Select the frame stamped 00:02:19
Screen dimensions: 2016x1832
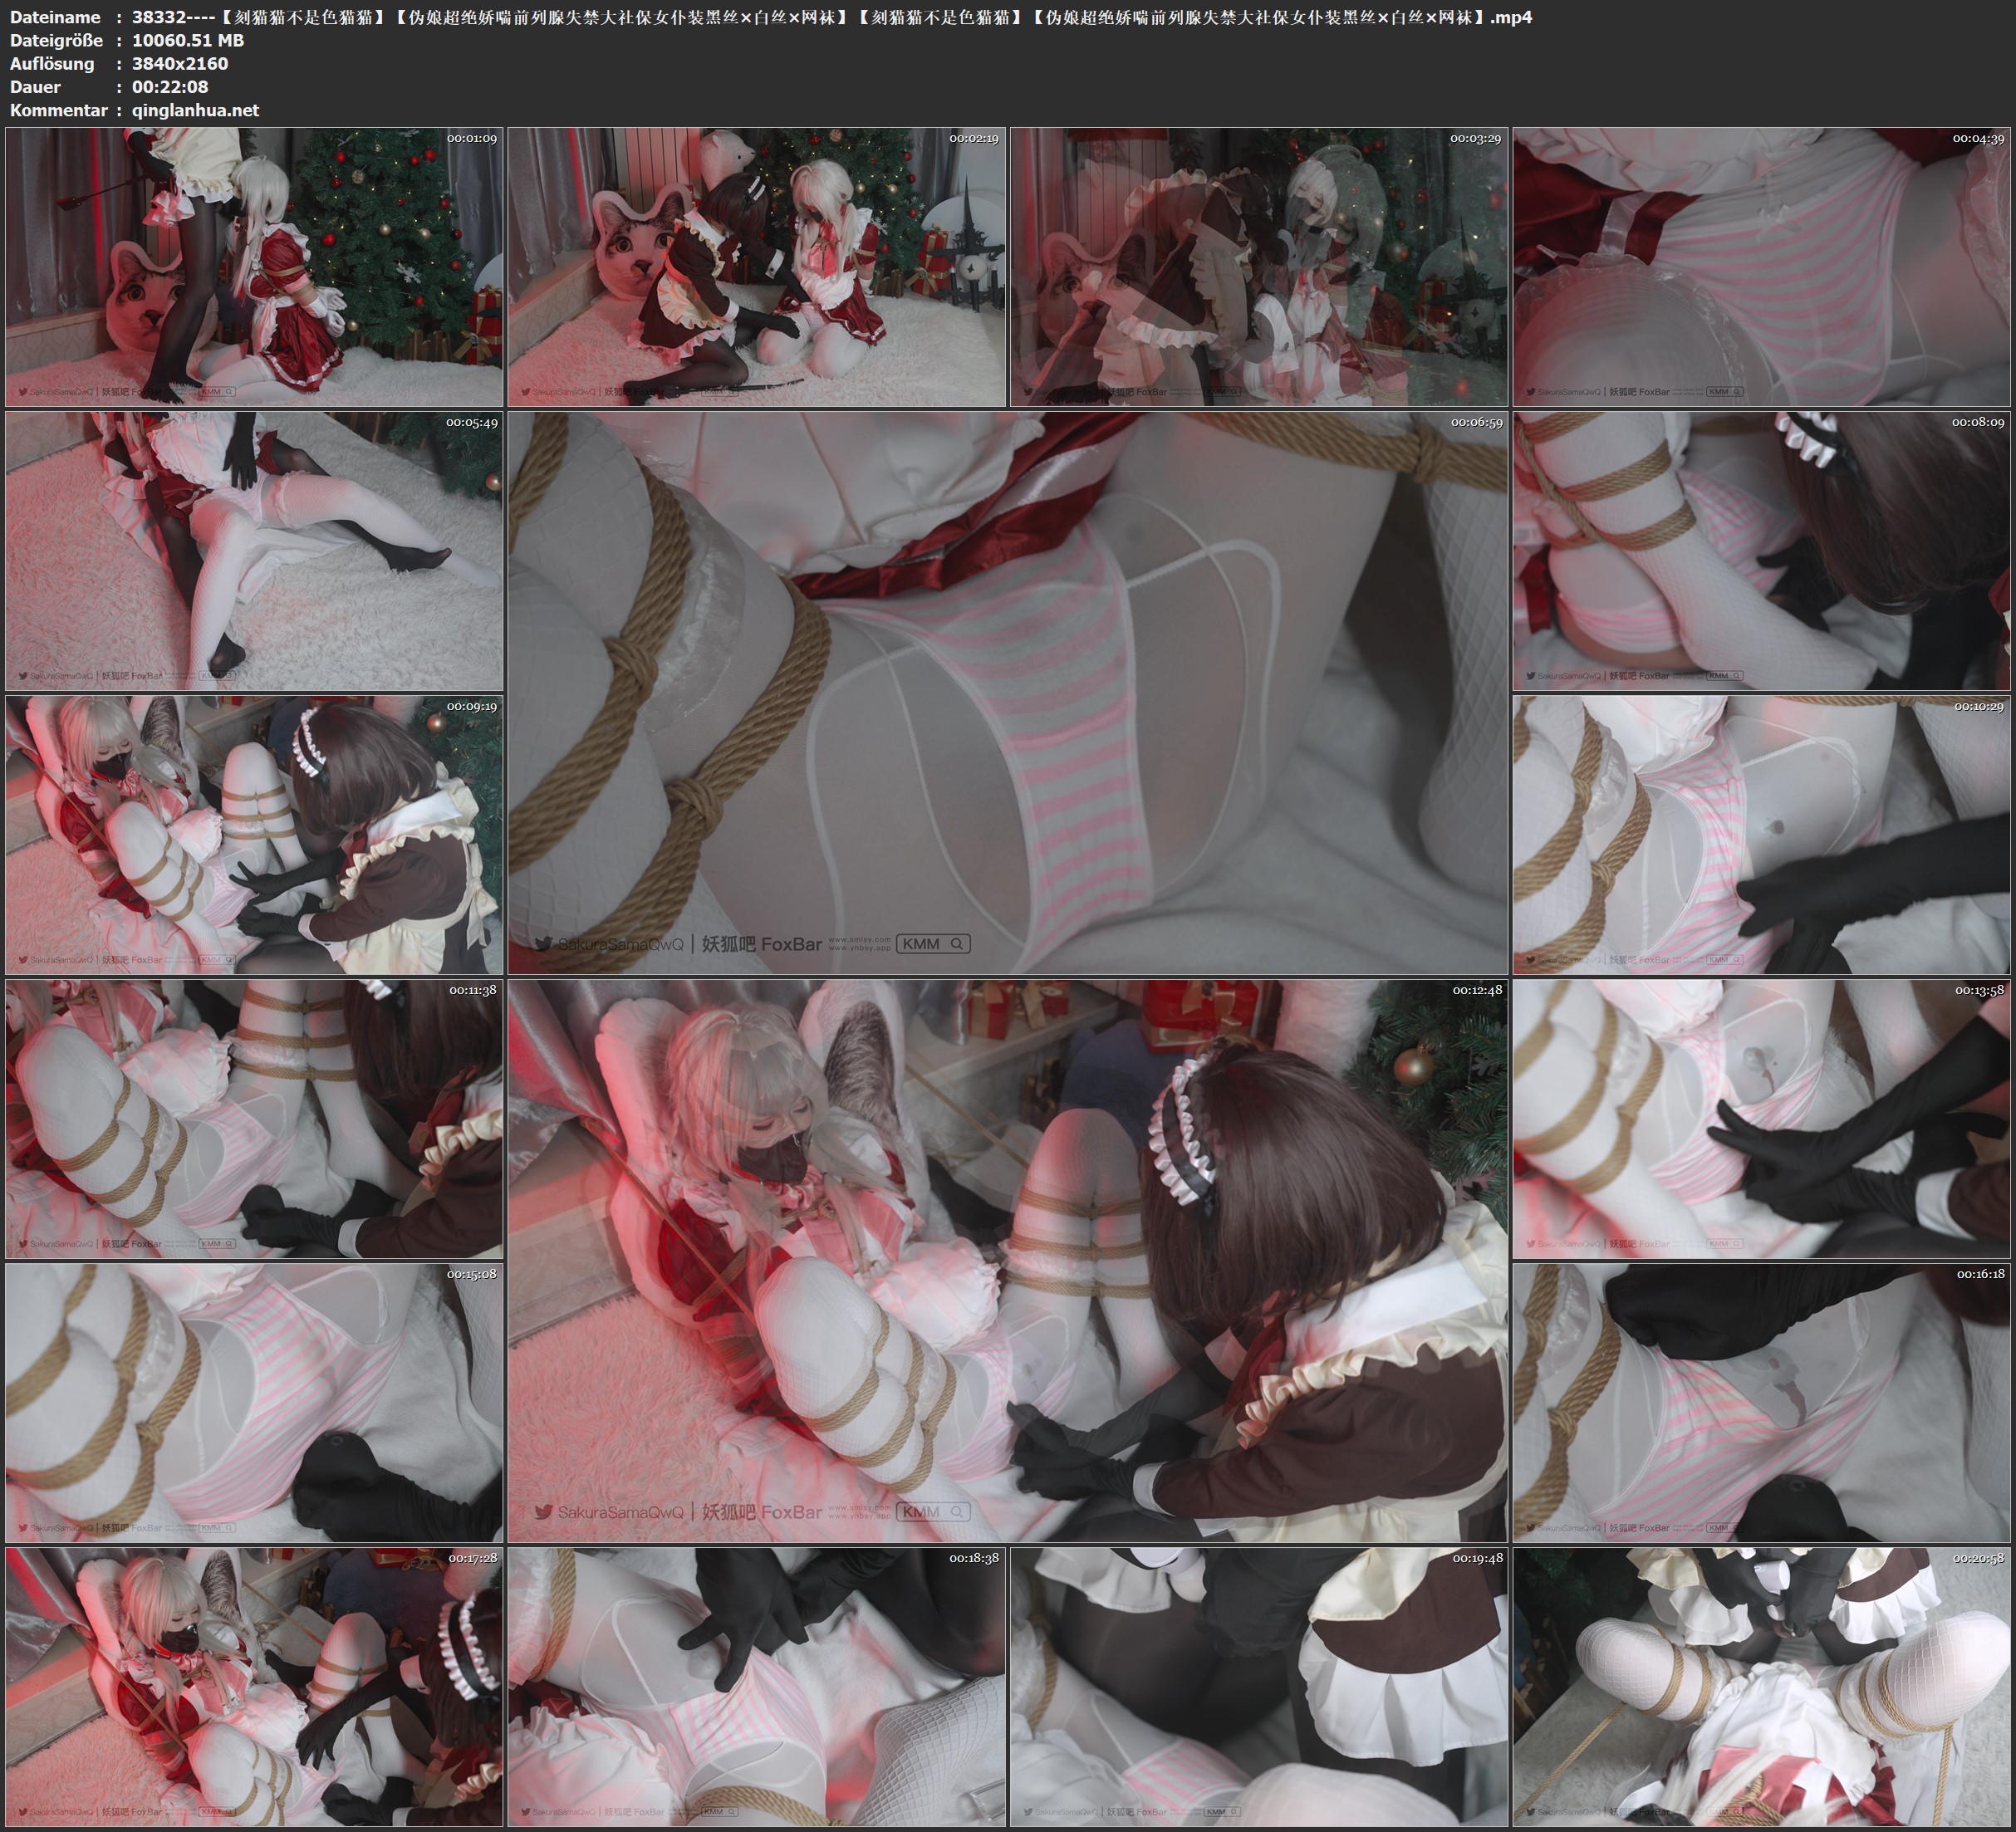coord(756,267)
